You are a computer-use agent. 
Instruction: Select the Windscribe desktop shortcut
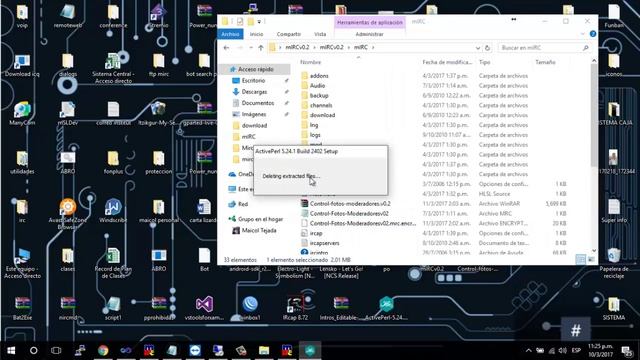[x=113, y=211]
